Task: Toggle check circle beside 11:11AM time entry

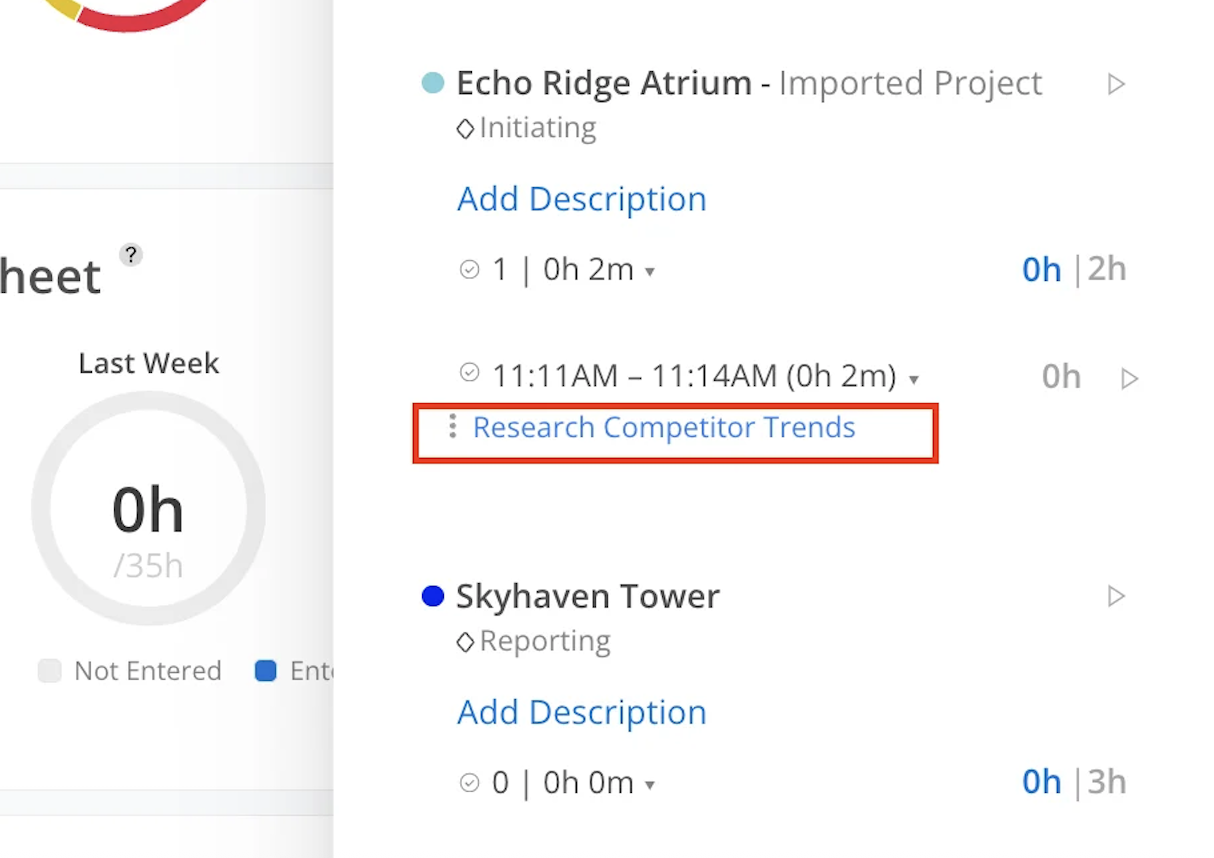Action: coord(469,373)
